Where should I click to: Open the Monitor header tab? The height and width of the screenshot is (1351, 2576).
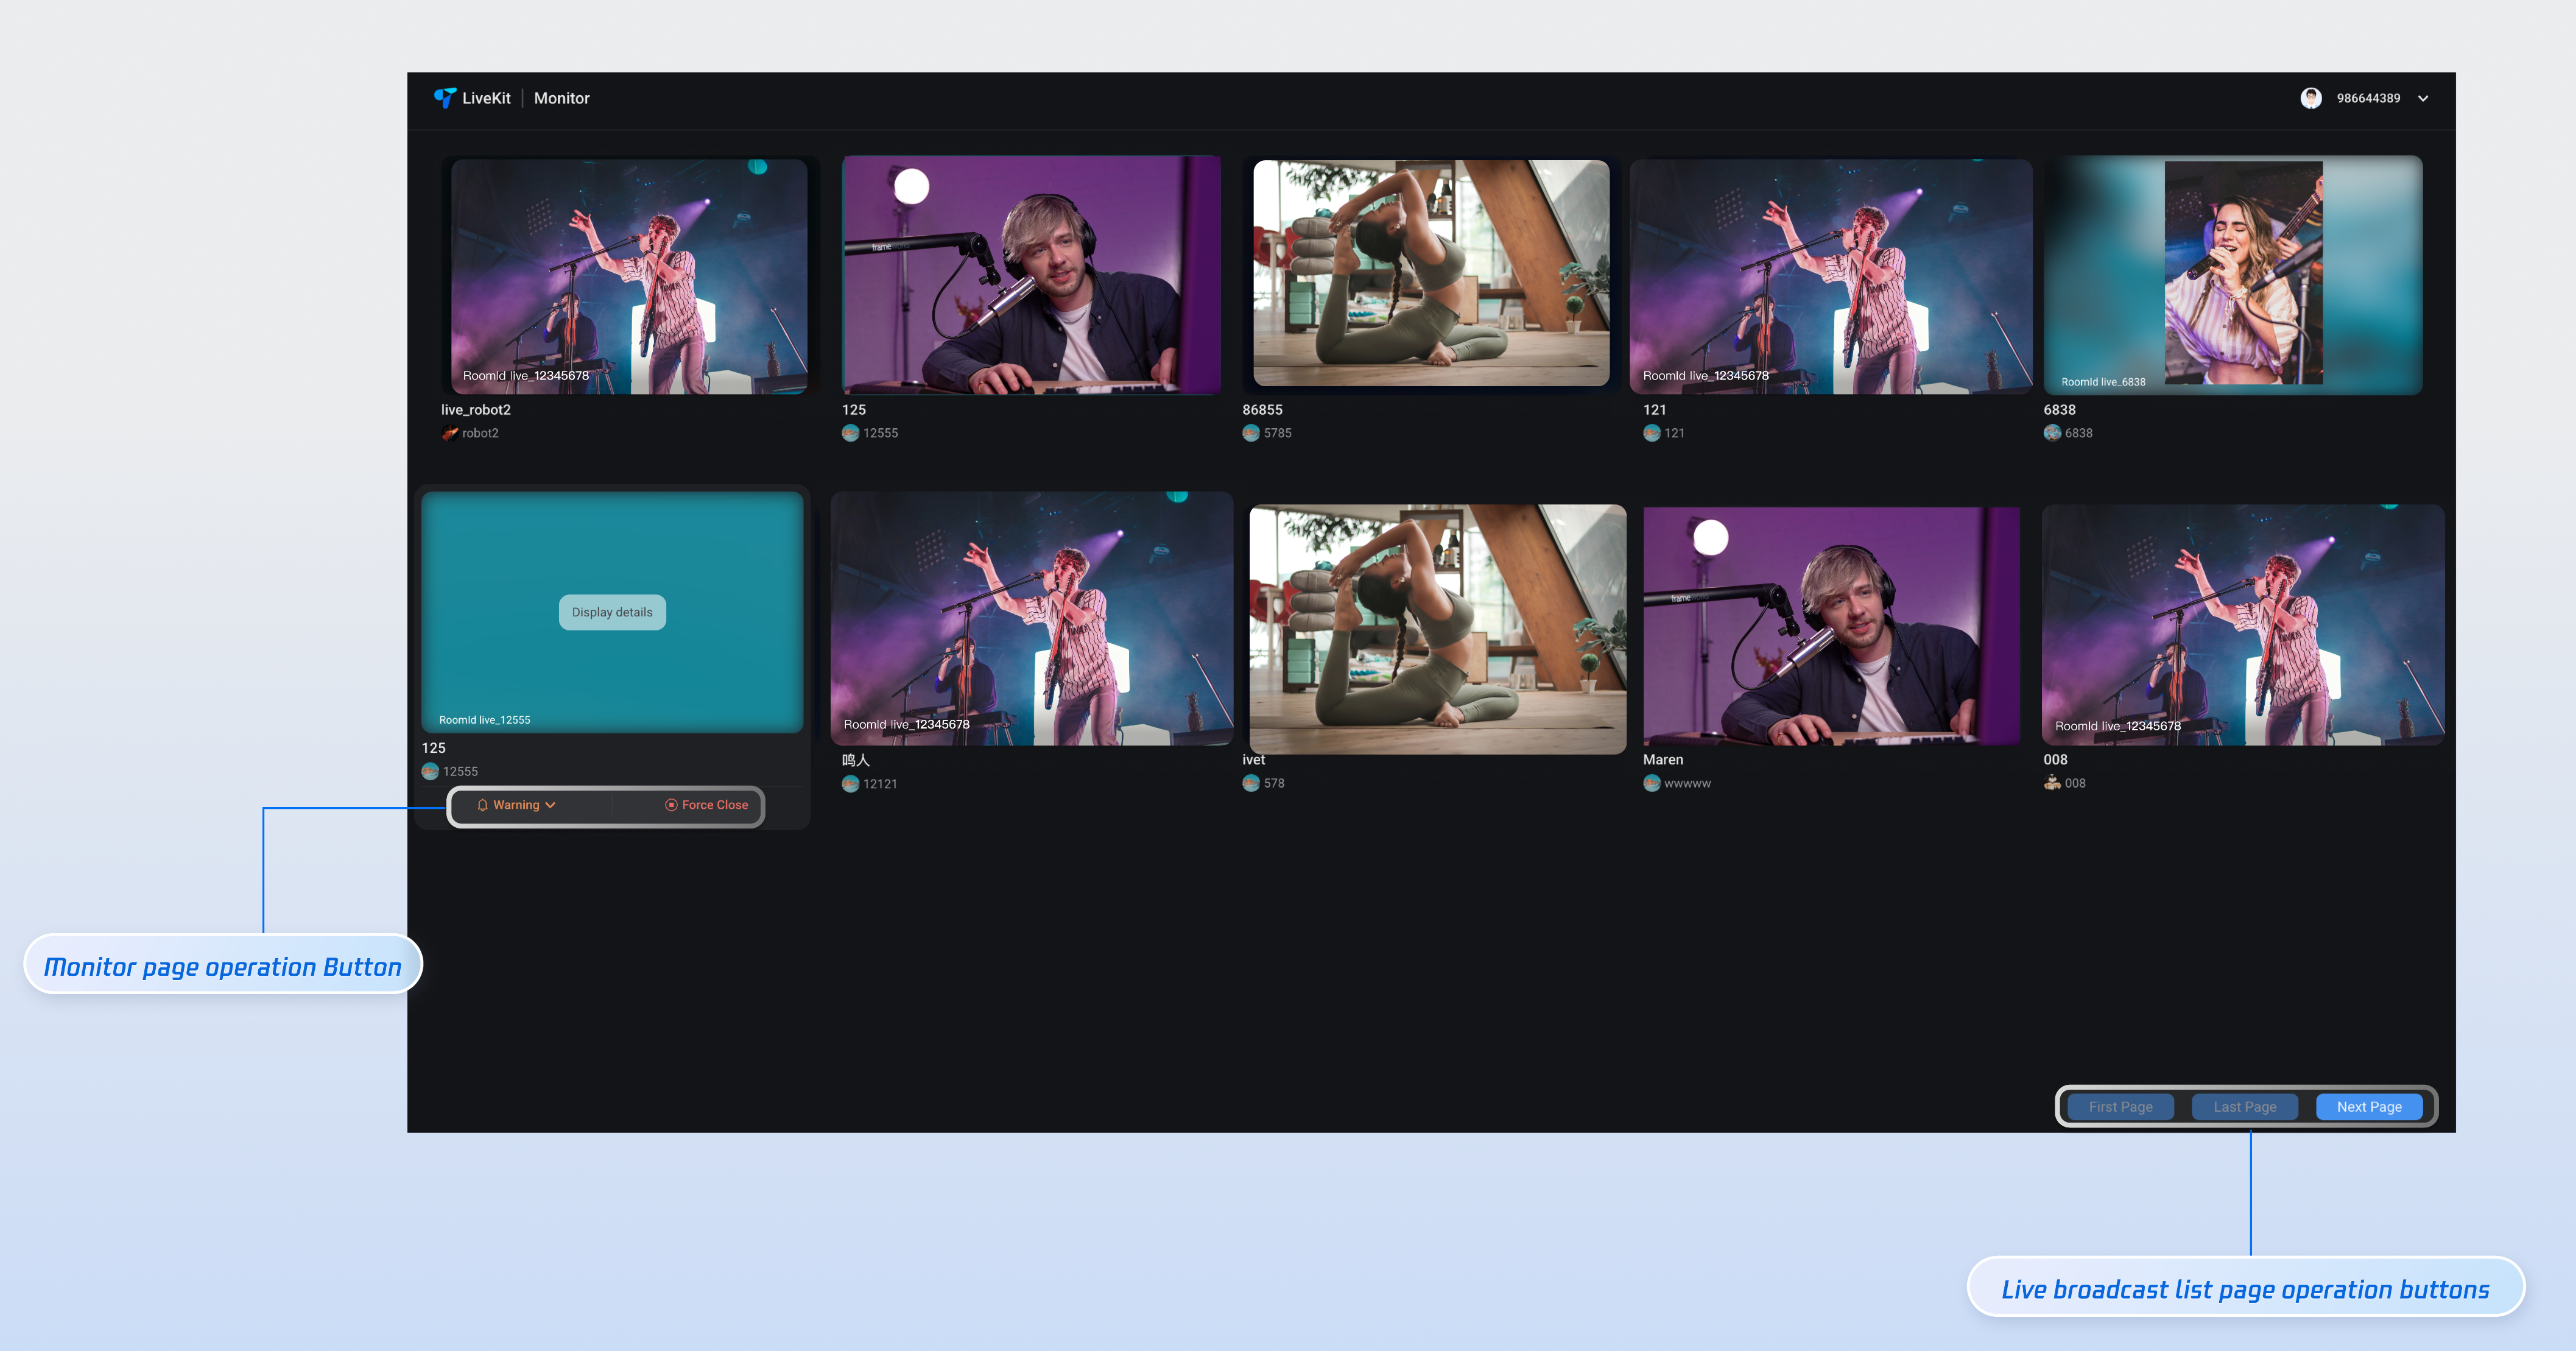(x=561, y=98)
